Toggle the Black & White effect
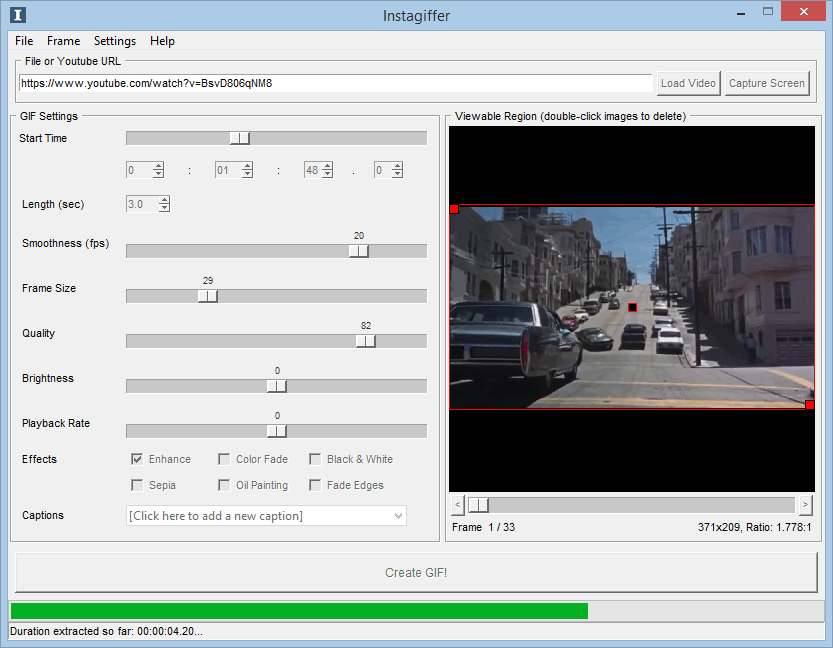833x648 pixels. pos(315,460)
